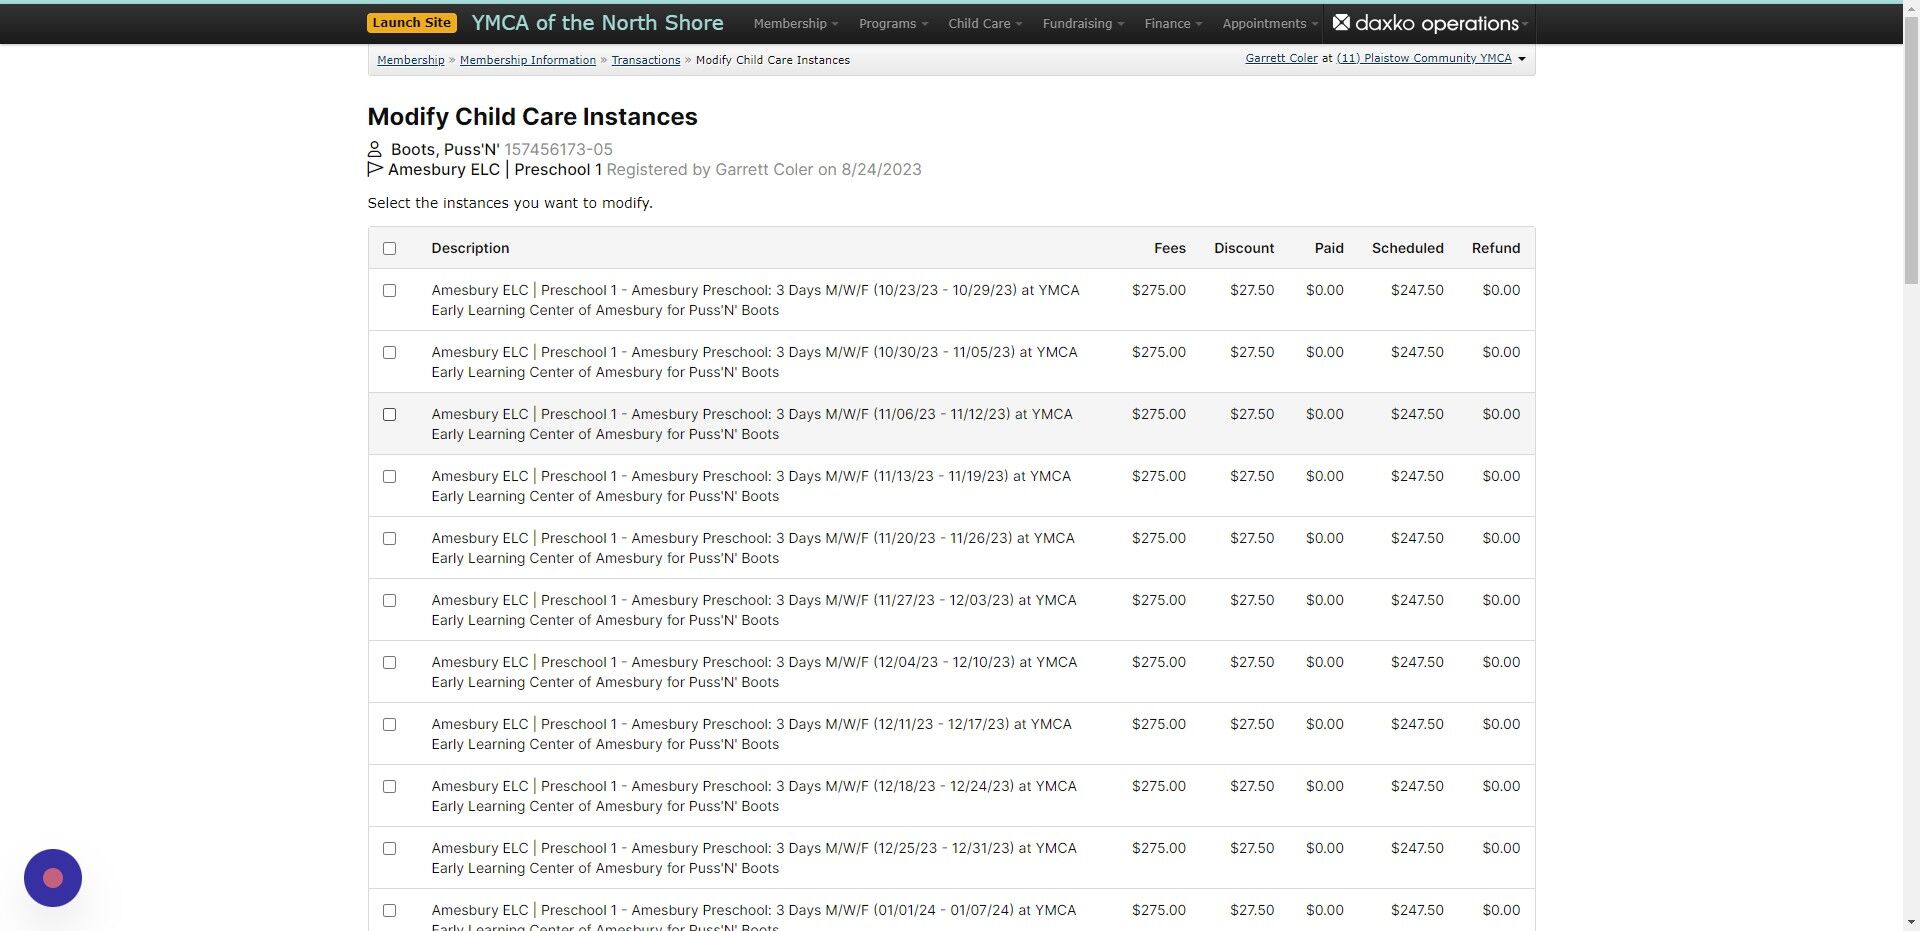
Task: Check the 11/06/23 - 11/12/23 instance checkbox
Action: click(389, 414)
